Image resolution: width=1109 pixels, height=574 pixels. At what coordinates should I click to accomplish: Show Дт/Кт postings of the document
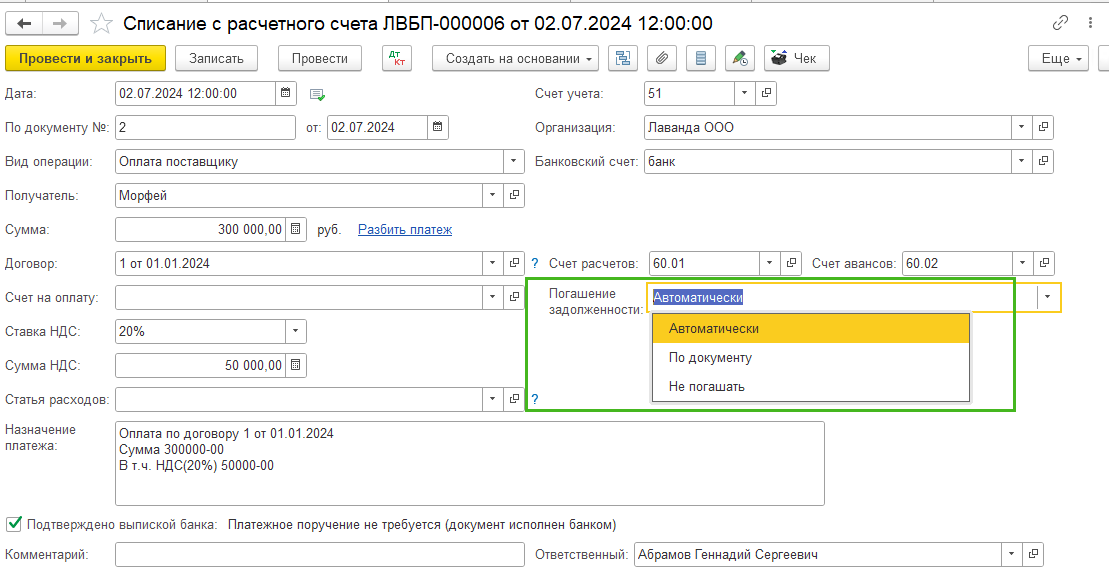(x=396, y=59)
